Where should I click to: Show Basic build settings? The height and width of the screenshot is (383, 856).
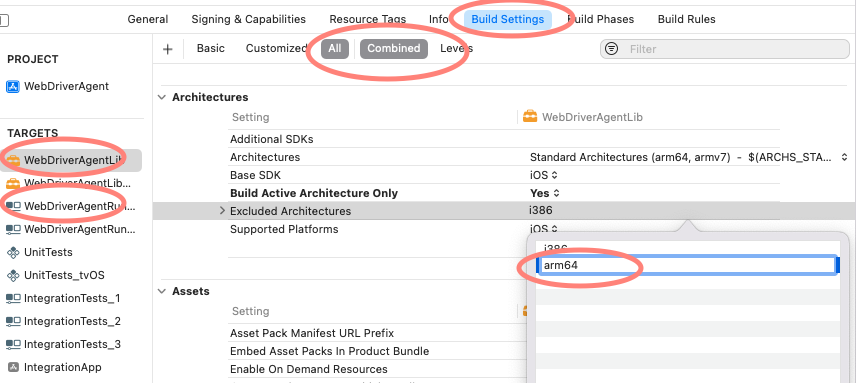[211, 48]
